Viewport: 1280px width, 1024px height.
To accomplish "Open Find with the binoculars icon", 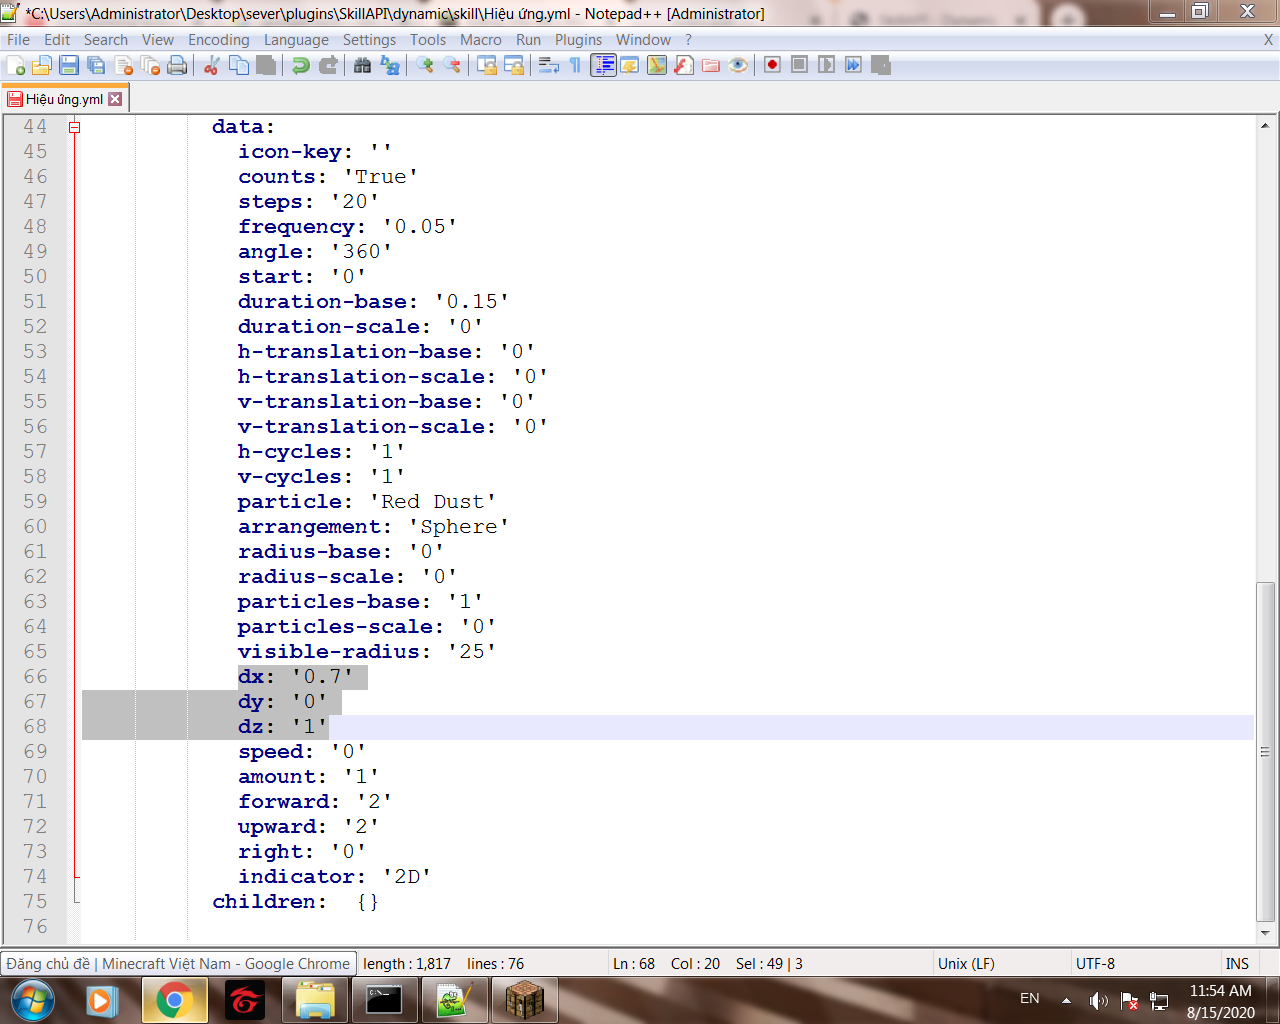I will point(362,65).
